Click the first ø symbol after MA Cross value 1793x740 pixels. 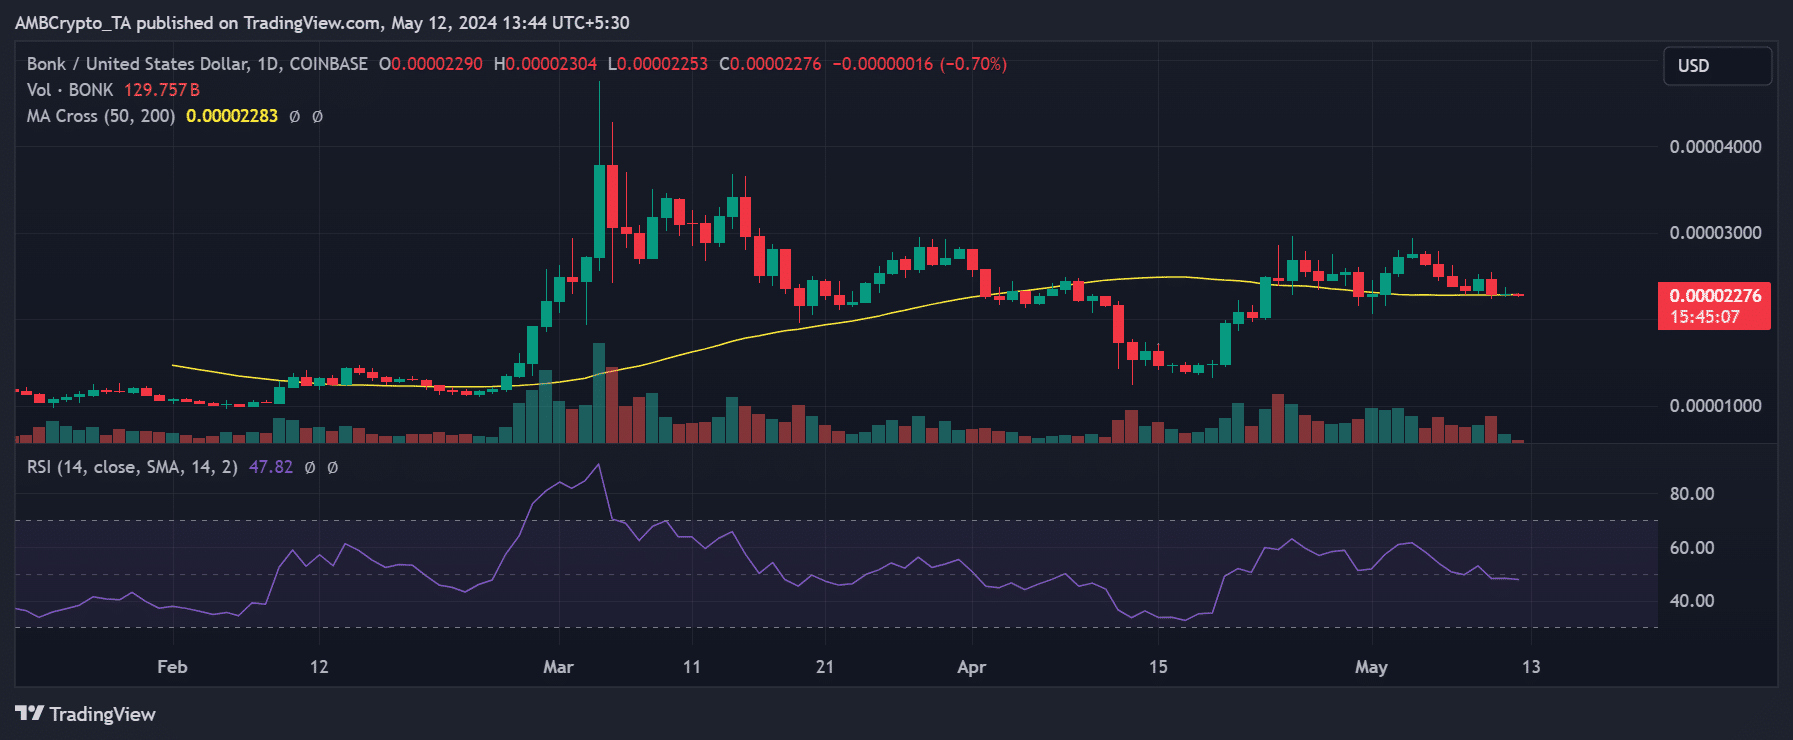click(294, 117)
